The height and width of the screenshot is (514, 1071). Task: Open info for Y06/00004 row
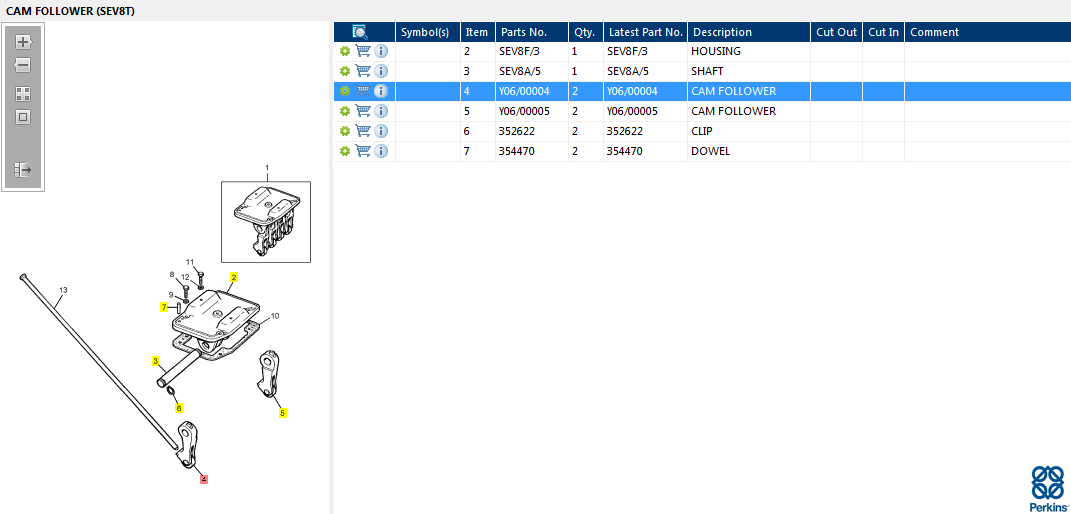tap(381, 91)
